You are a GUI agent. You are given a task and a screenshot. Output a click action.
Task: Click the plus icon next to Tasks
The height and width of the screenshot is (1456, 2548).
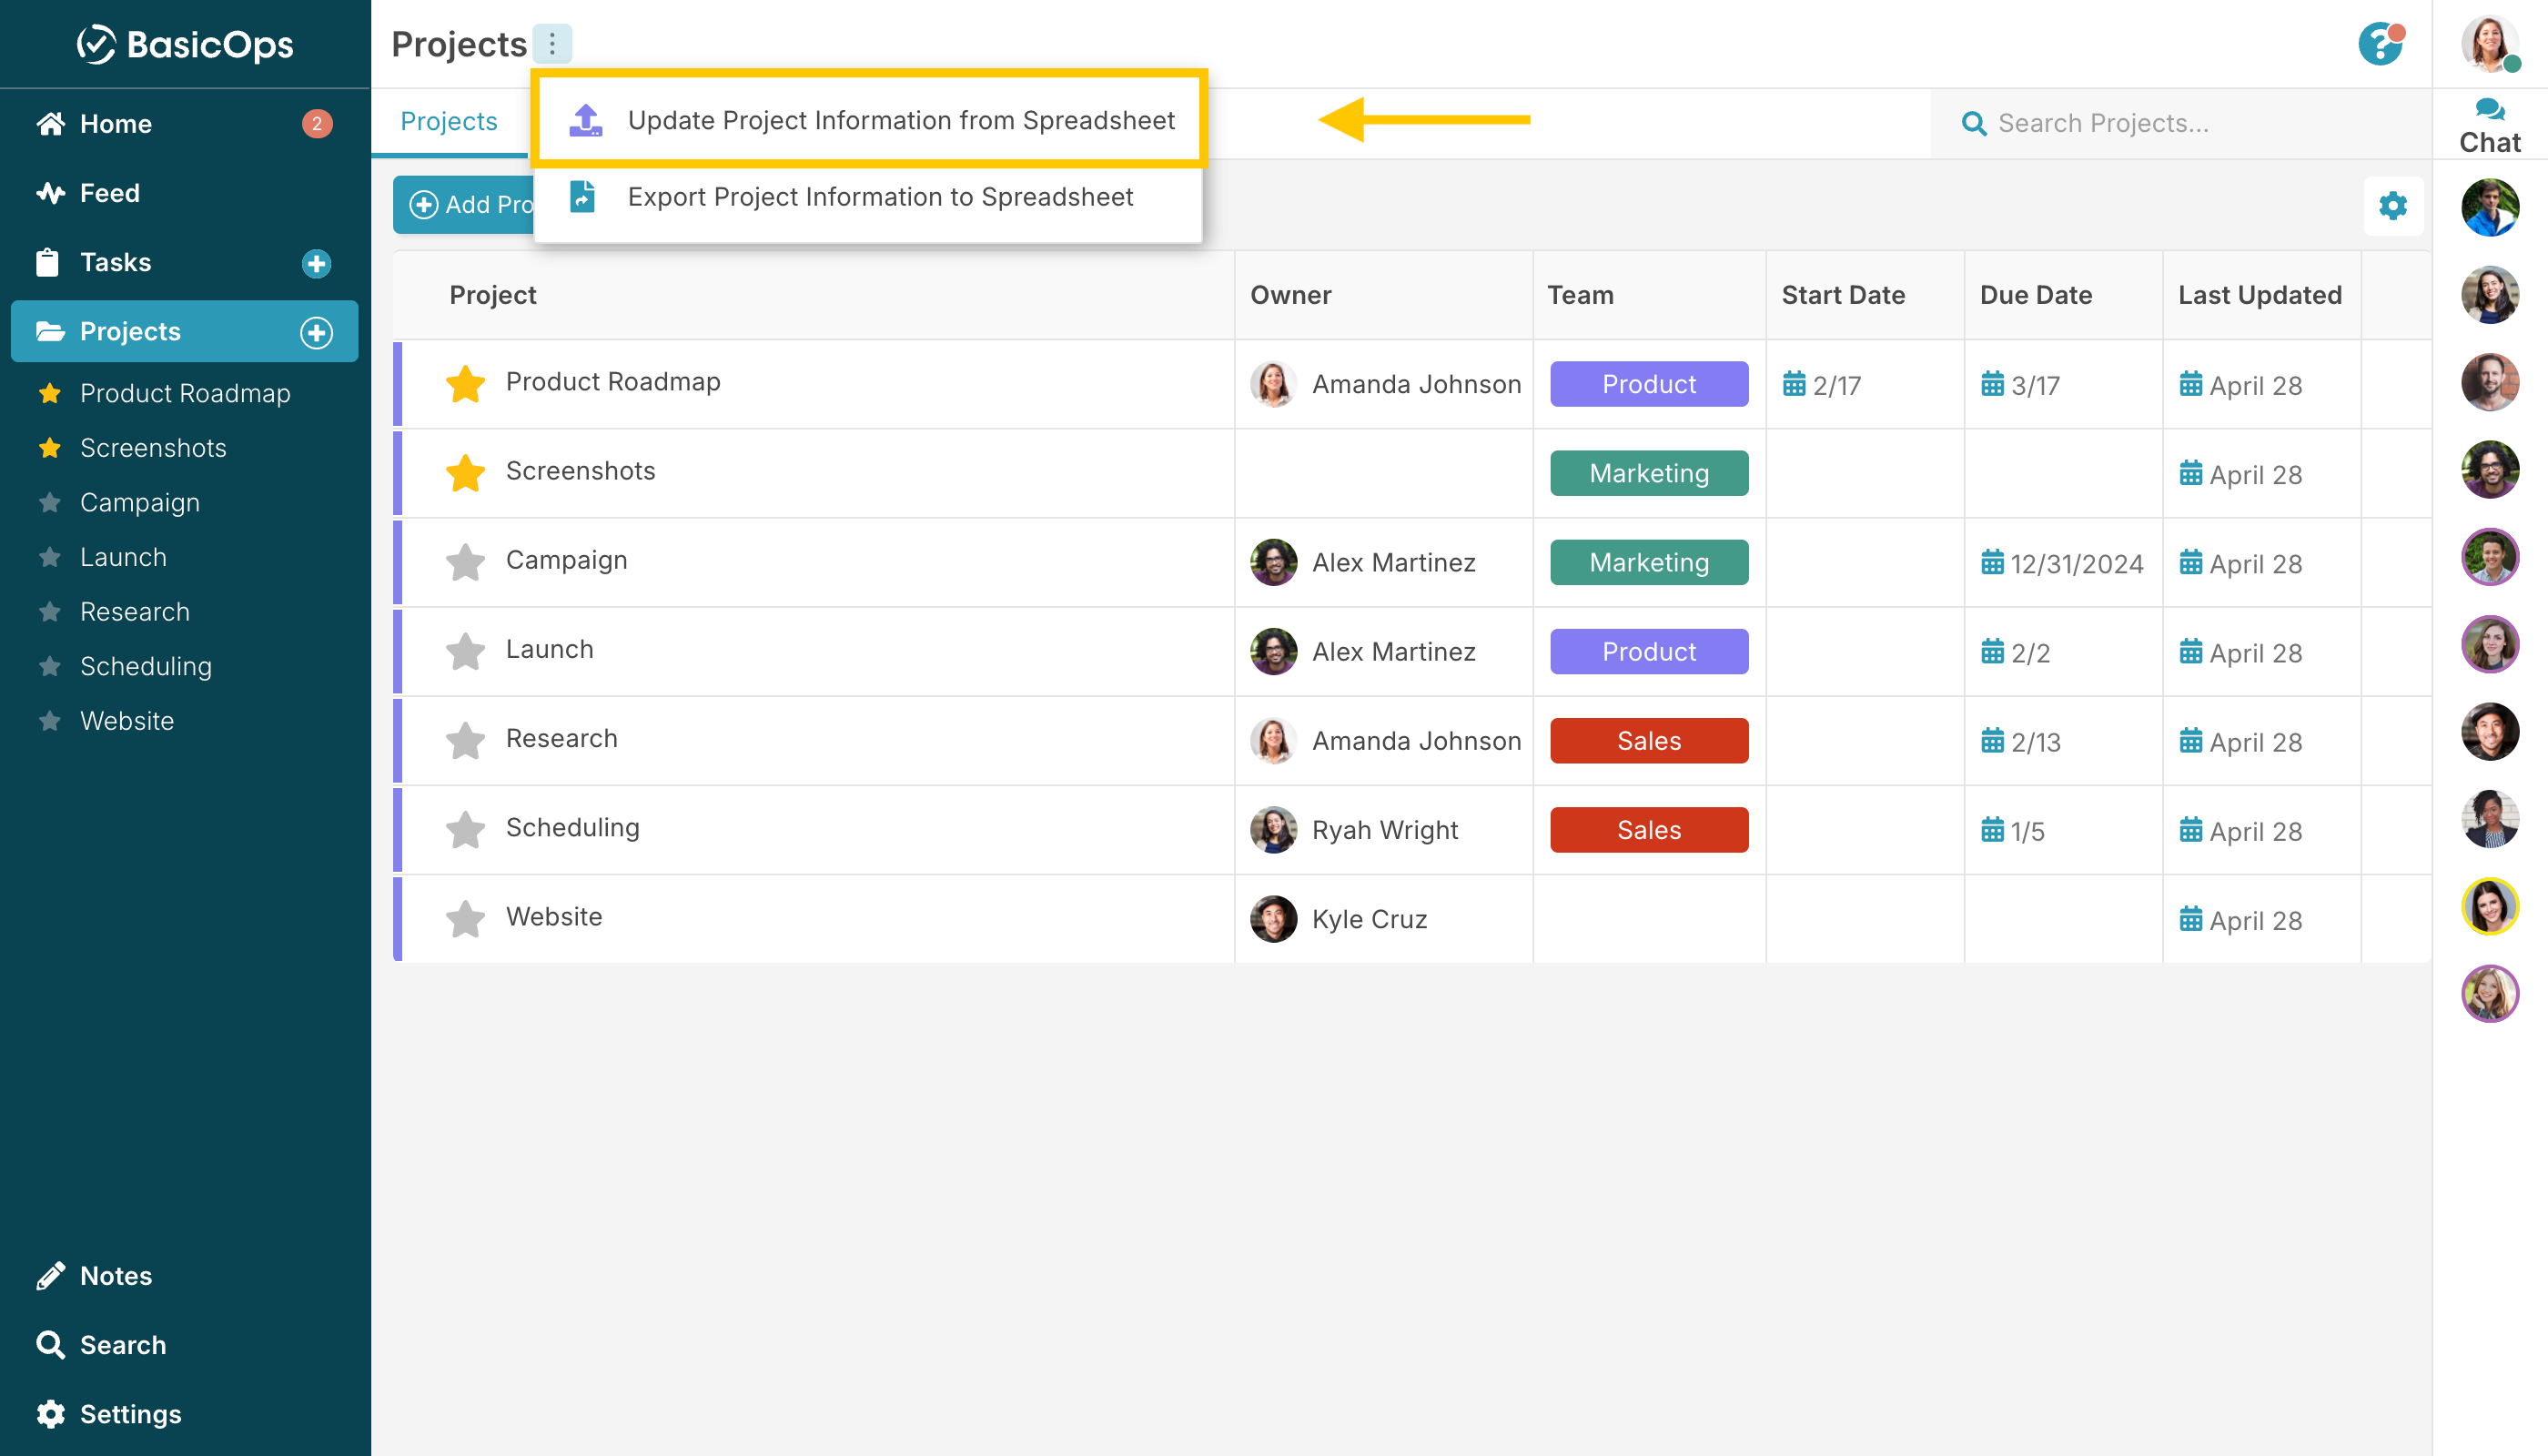(316, 263)
